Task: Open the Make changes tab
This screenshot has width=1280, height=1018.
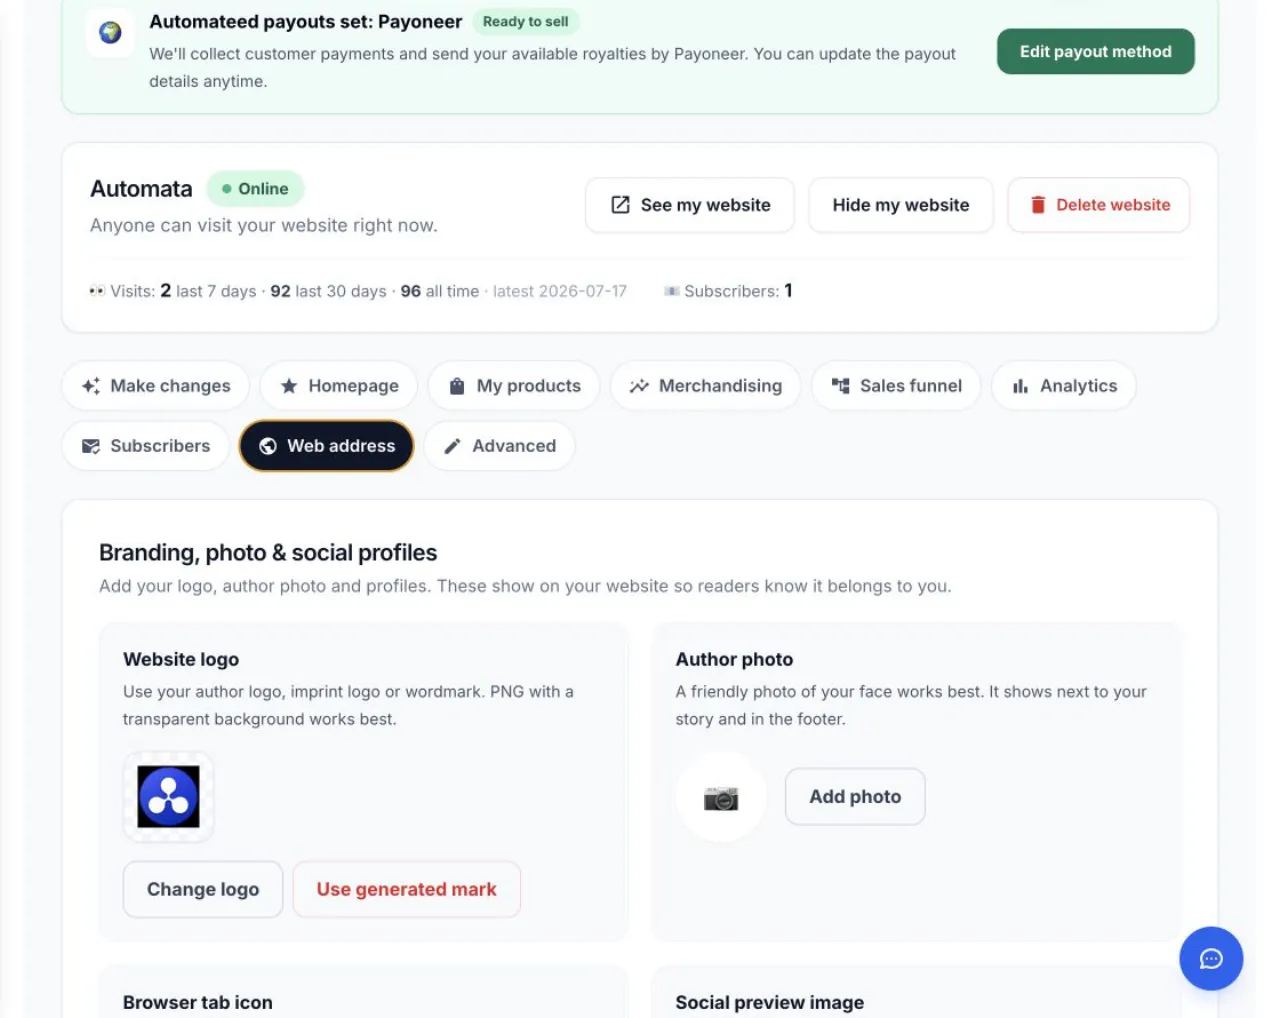Action: pyautogui.click(x=156, y=386)
